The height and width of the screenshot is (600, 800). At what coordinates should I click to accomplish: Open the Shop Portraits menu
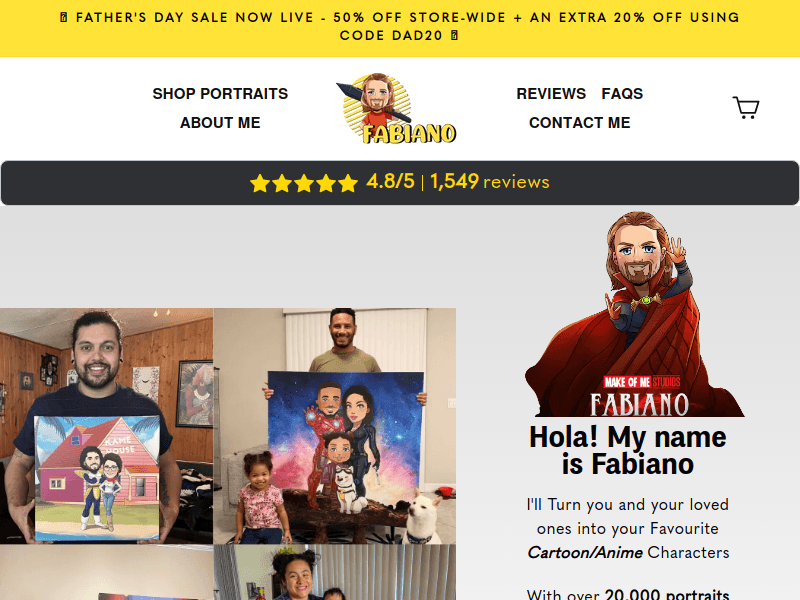pos(220,94)
